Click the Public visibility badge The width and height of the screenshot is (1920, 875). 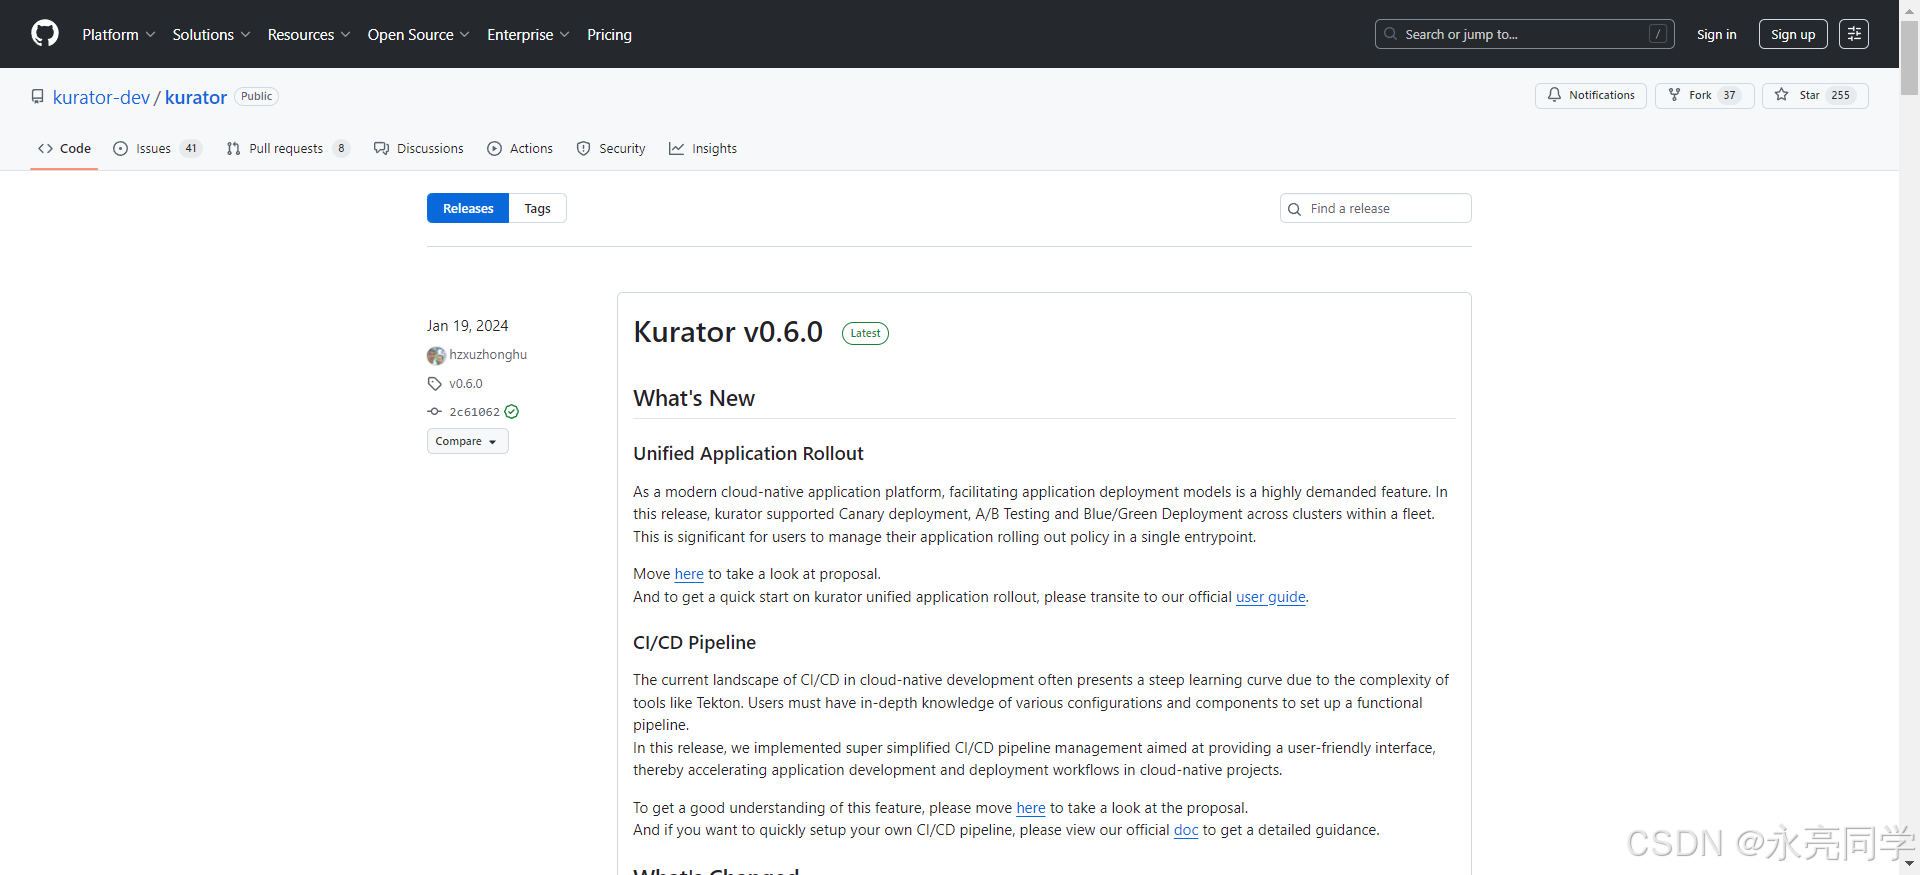[x=256, y=96]
